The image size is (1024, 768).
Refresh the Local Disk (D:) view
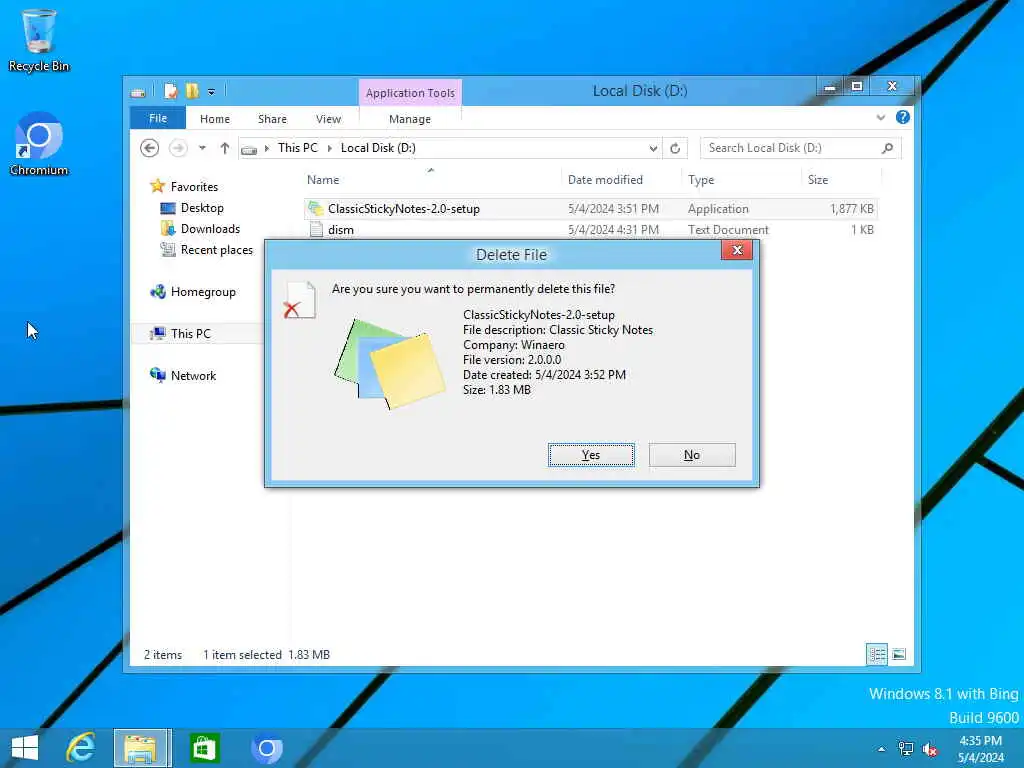[675, 148]
